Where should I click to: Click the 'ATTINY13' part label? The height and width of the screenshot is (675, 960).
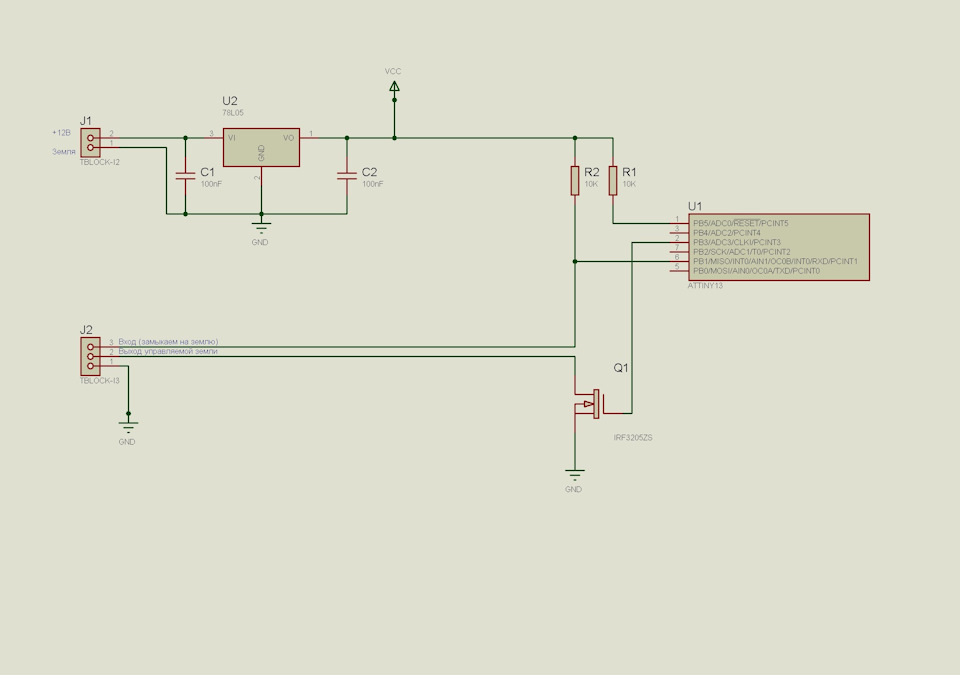click(705, 286)
